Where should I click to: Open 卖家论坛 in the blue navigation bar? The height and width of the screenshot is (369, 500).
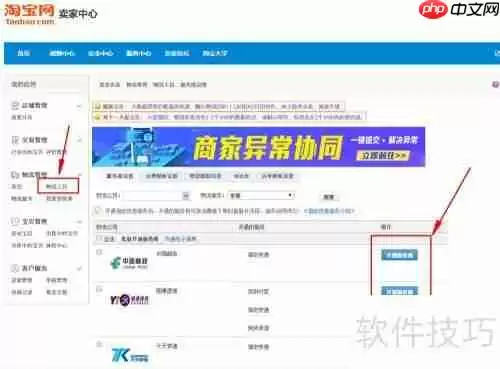(x=177, y=53)
